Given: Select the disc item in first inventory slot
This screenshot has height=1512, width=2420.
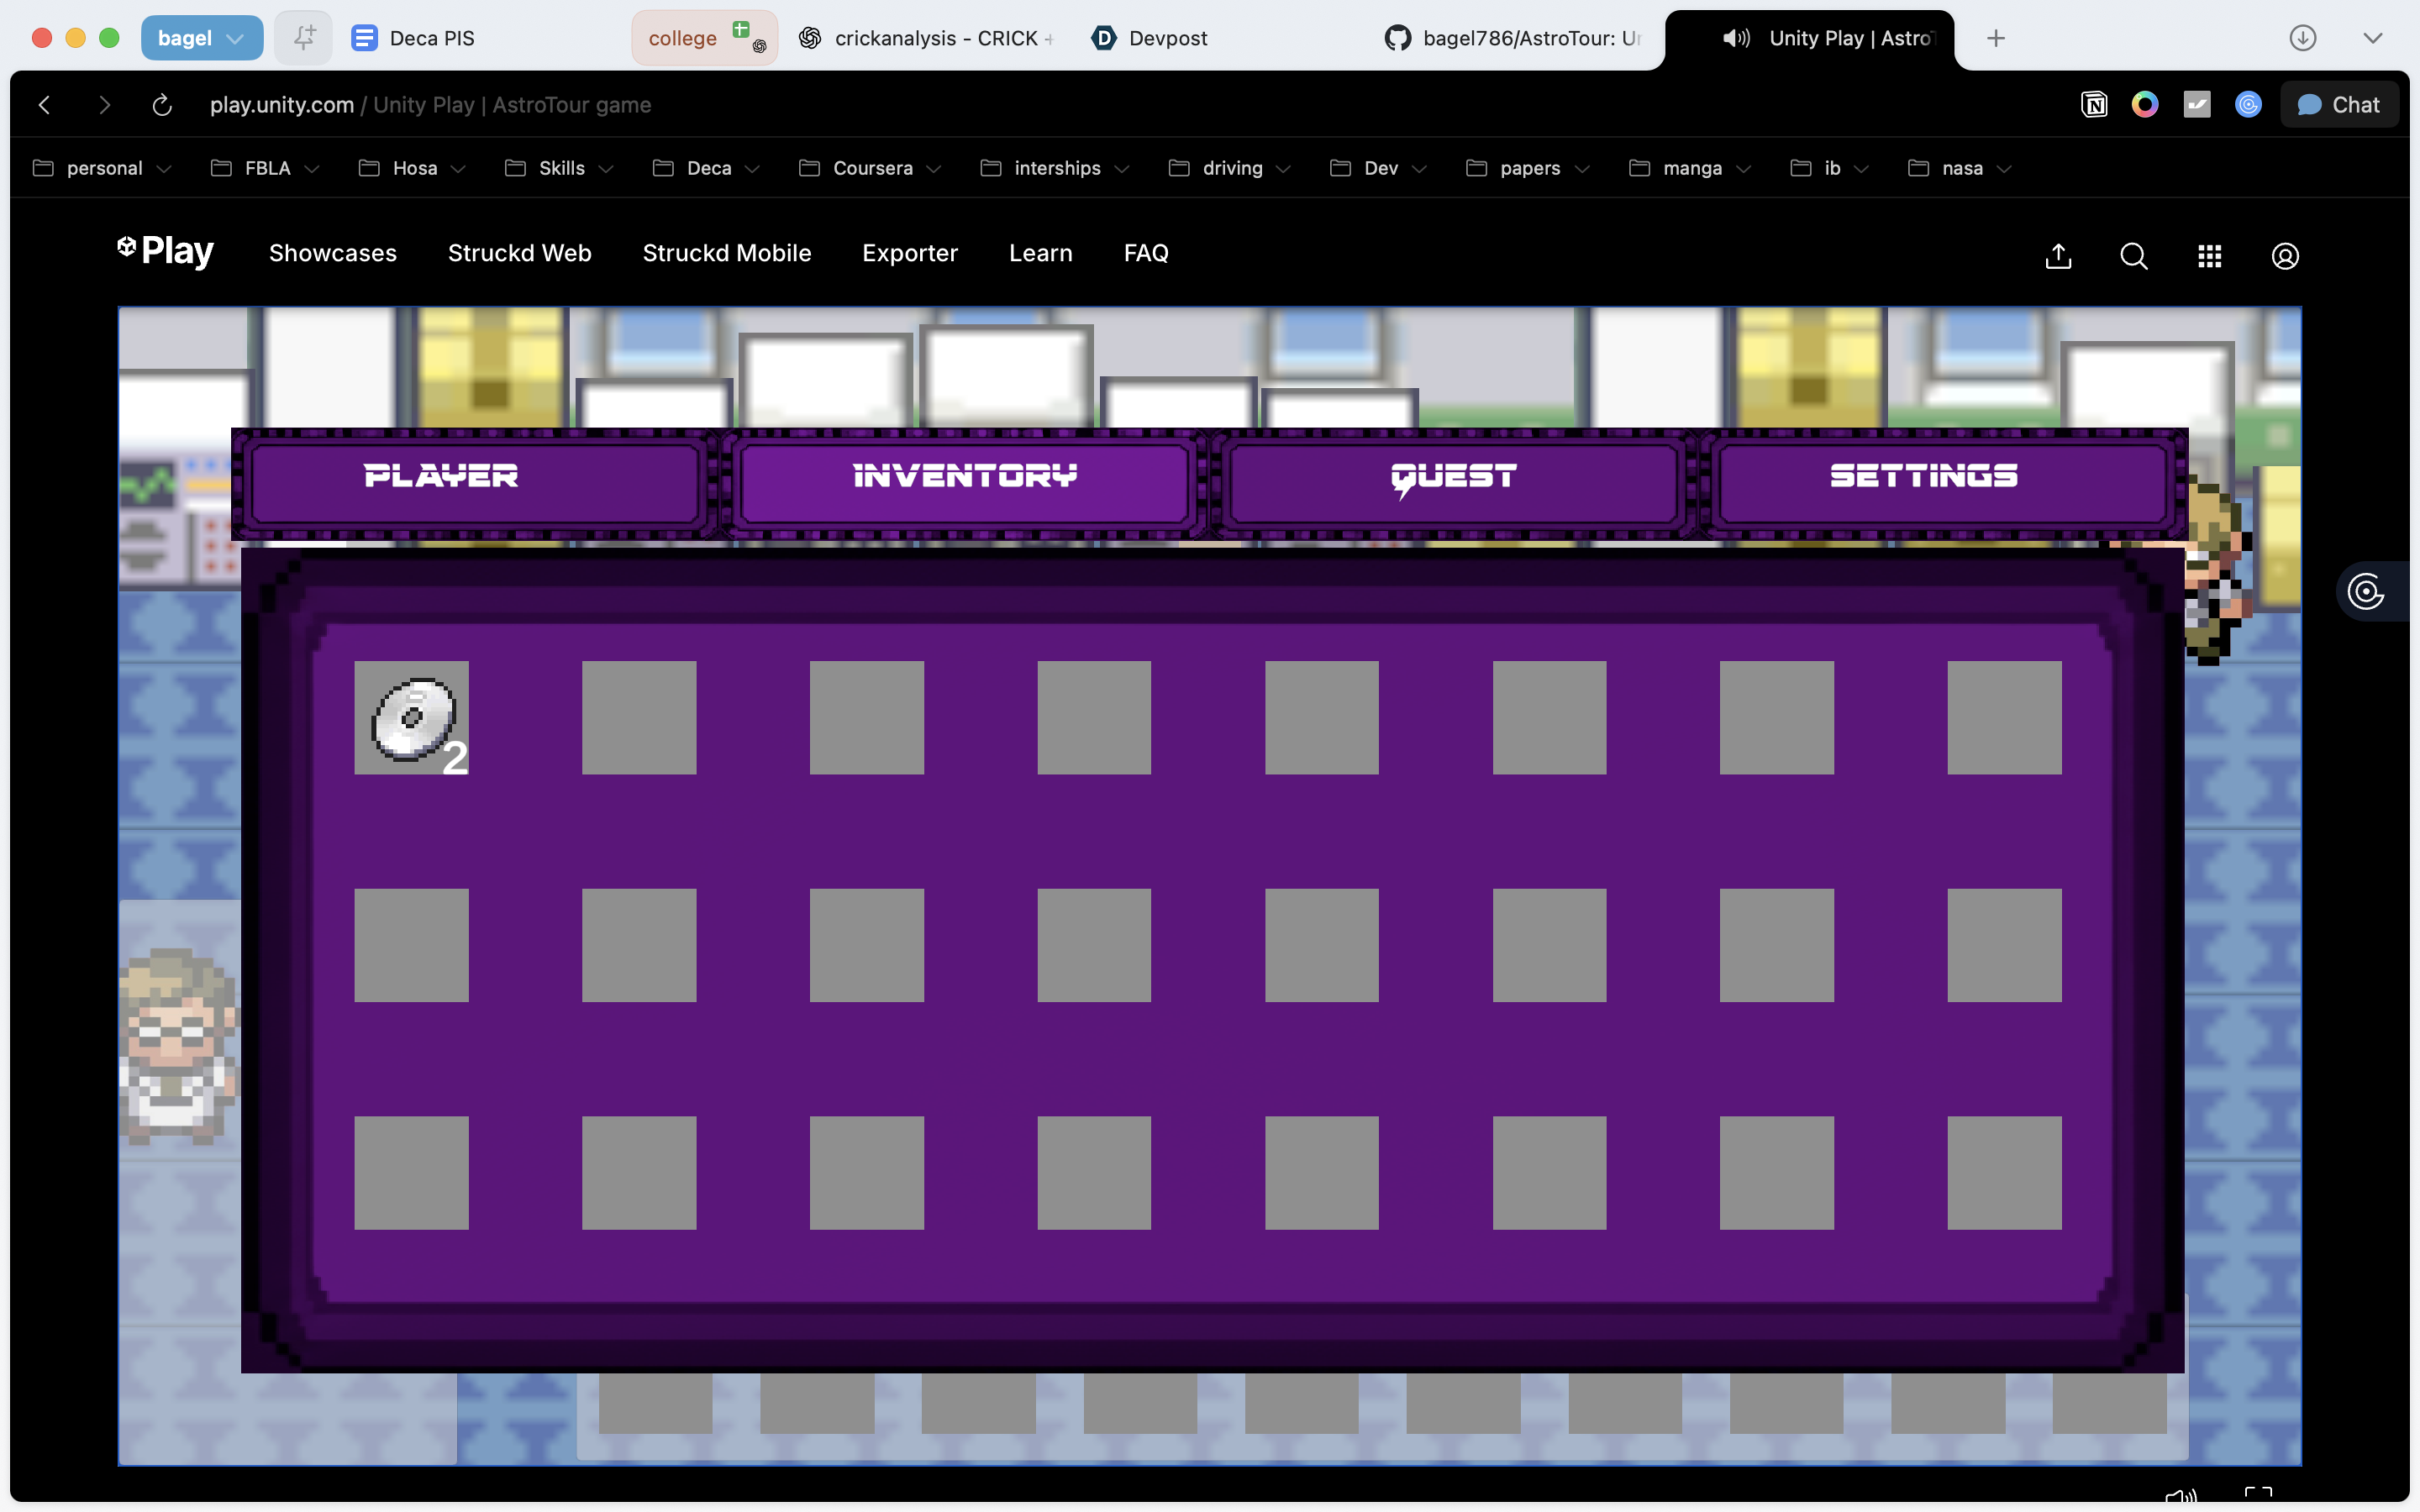Looking at the screenshot, I should click(411, 717).
